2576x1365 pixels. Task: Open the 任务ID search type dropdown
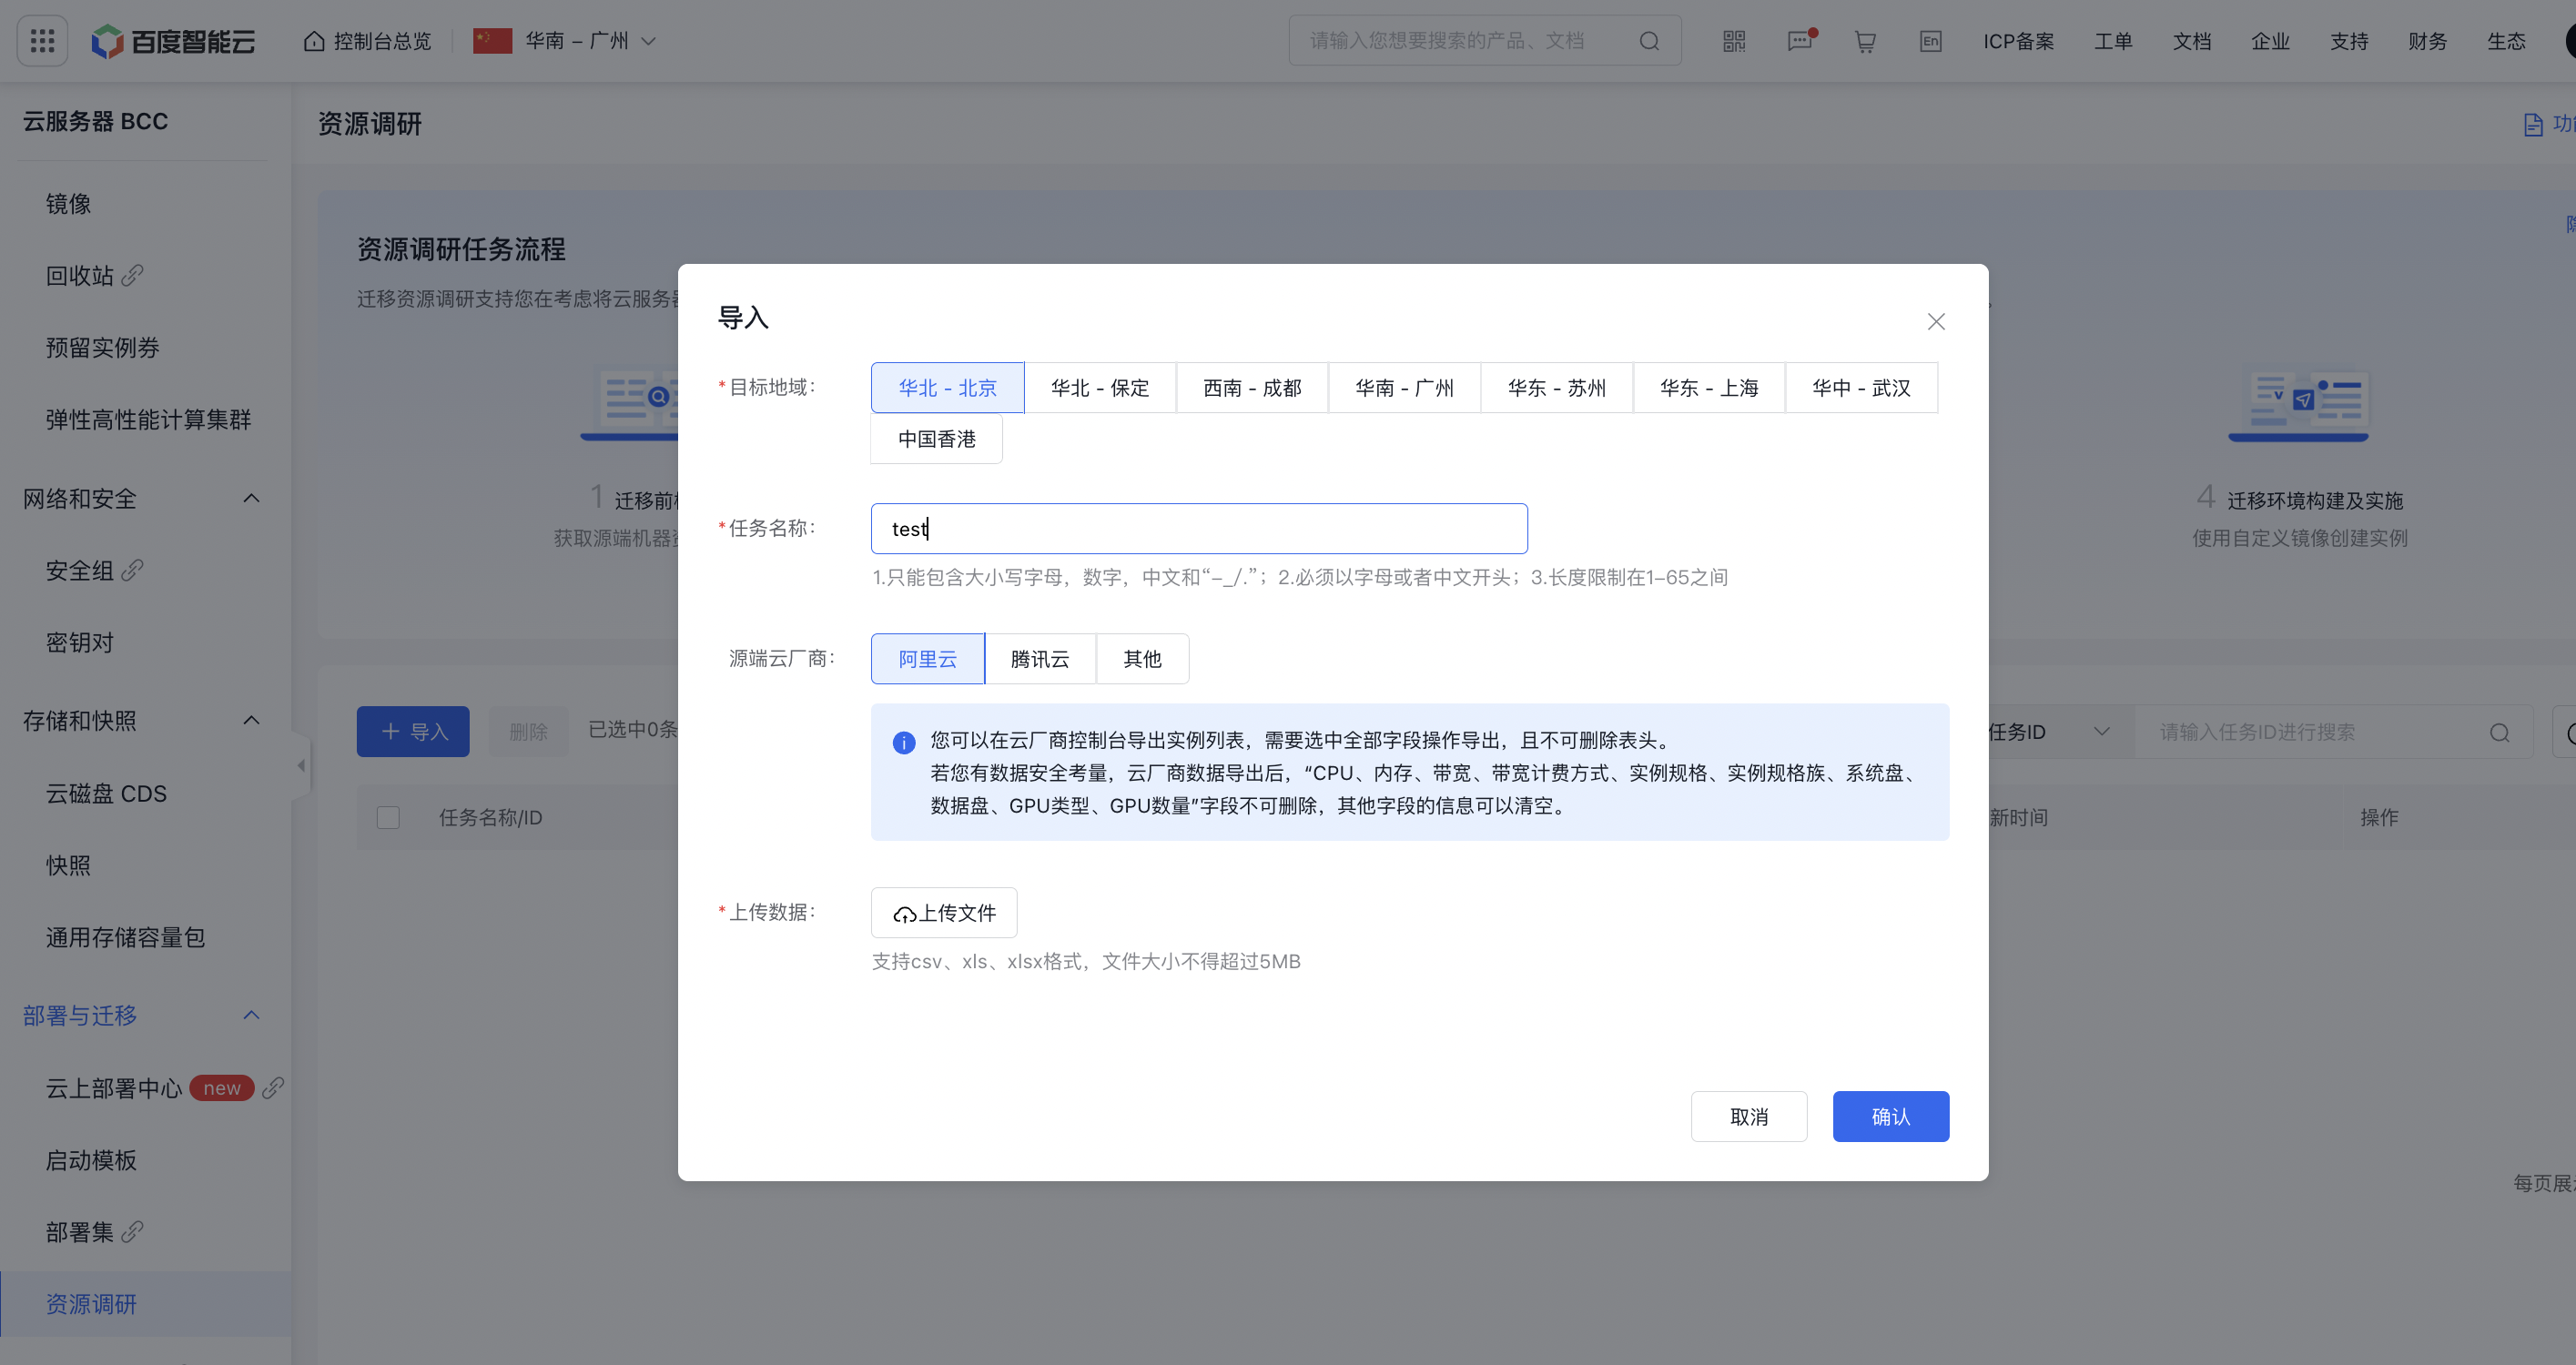2050,732
